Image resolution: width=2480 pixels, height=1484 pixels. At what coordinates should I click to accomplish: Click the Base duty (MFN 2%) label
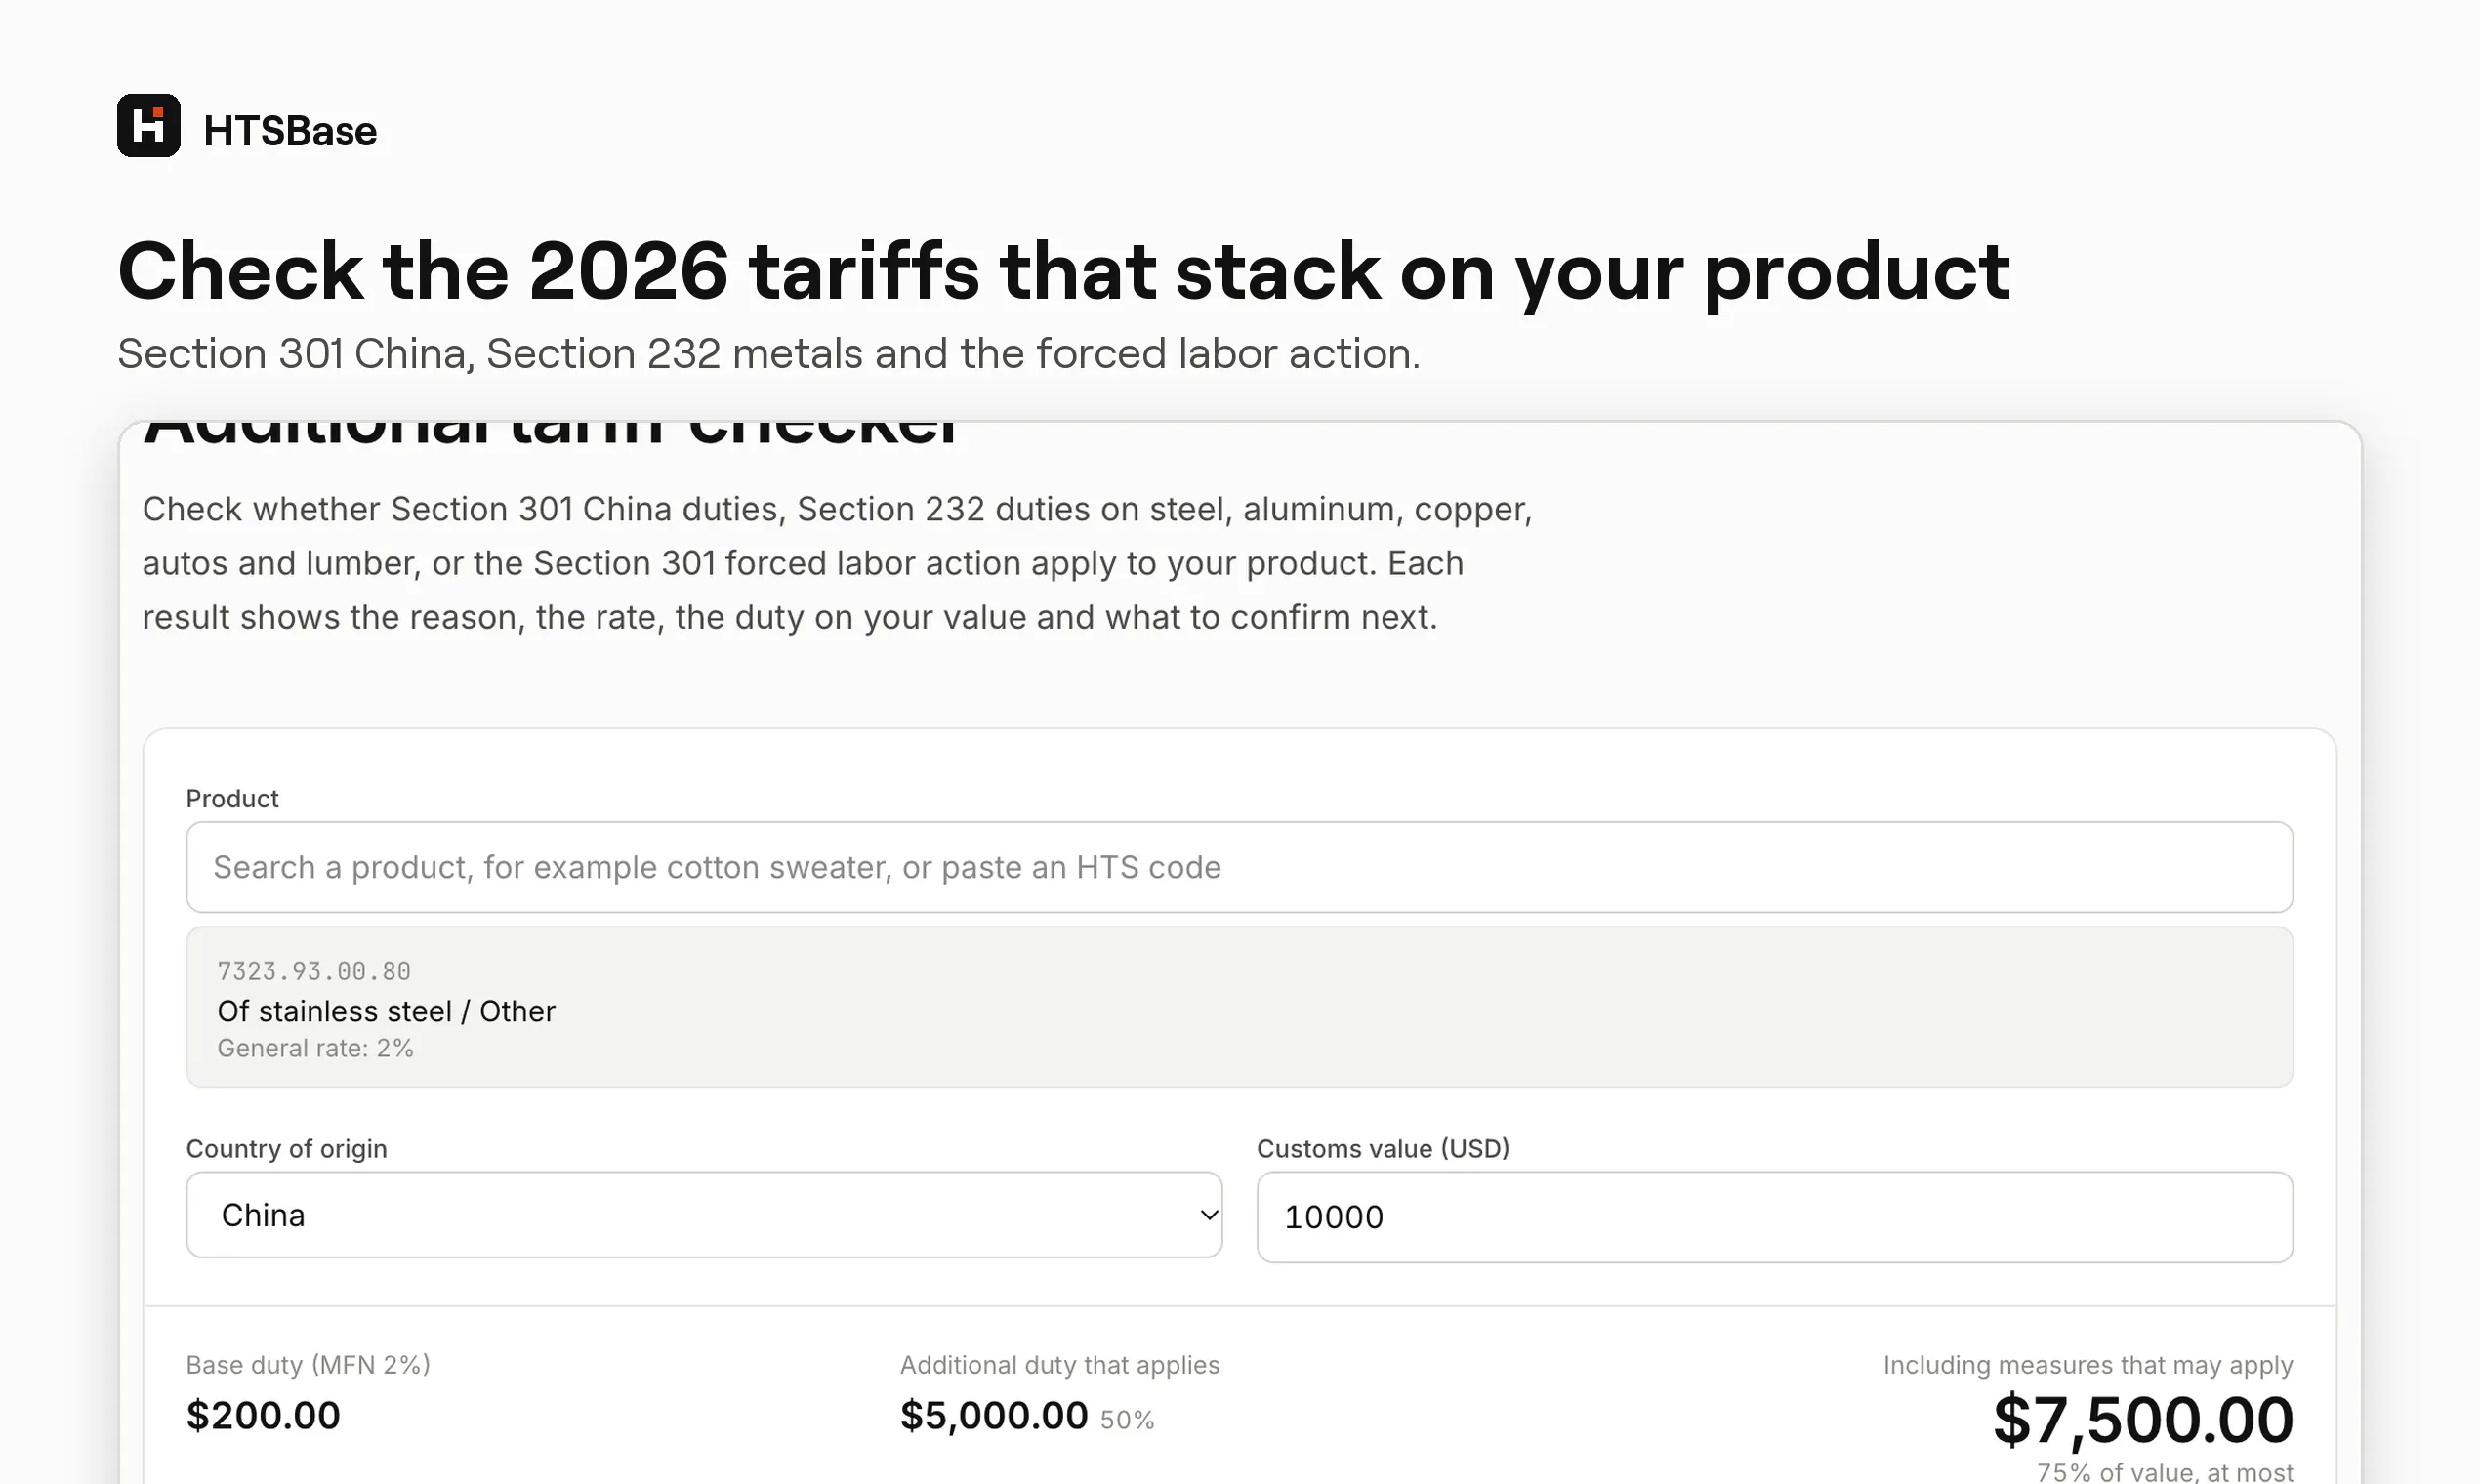pos(308,1365)
